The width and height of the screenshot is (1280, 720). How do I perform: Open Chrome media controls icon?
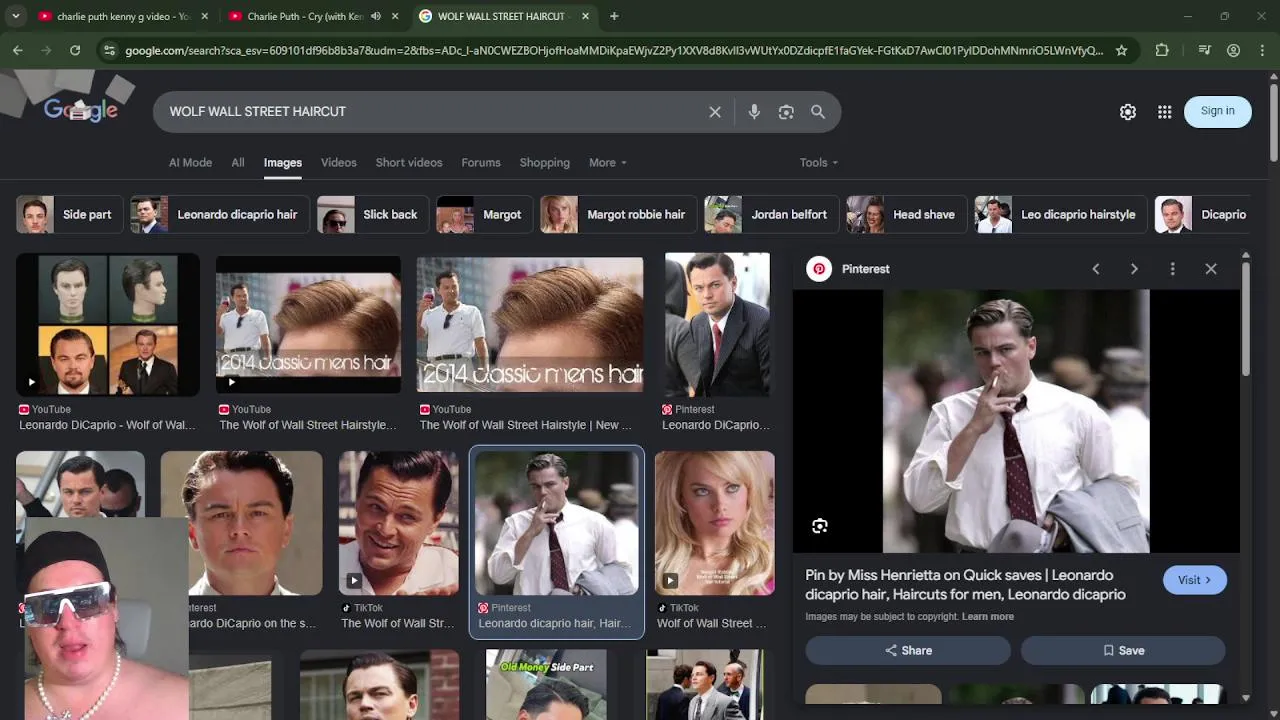point(1205,50)
